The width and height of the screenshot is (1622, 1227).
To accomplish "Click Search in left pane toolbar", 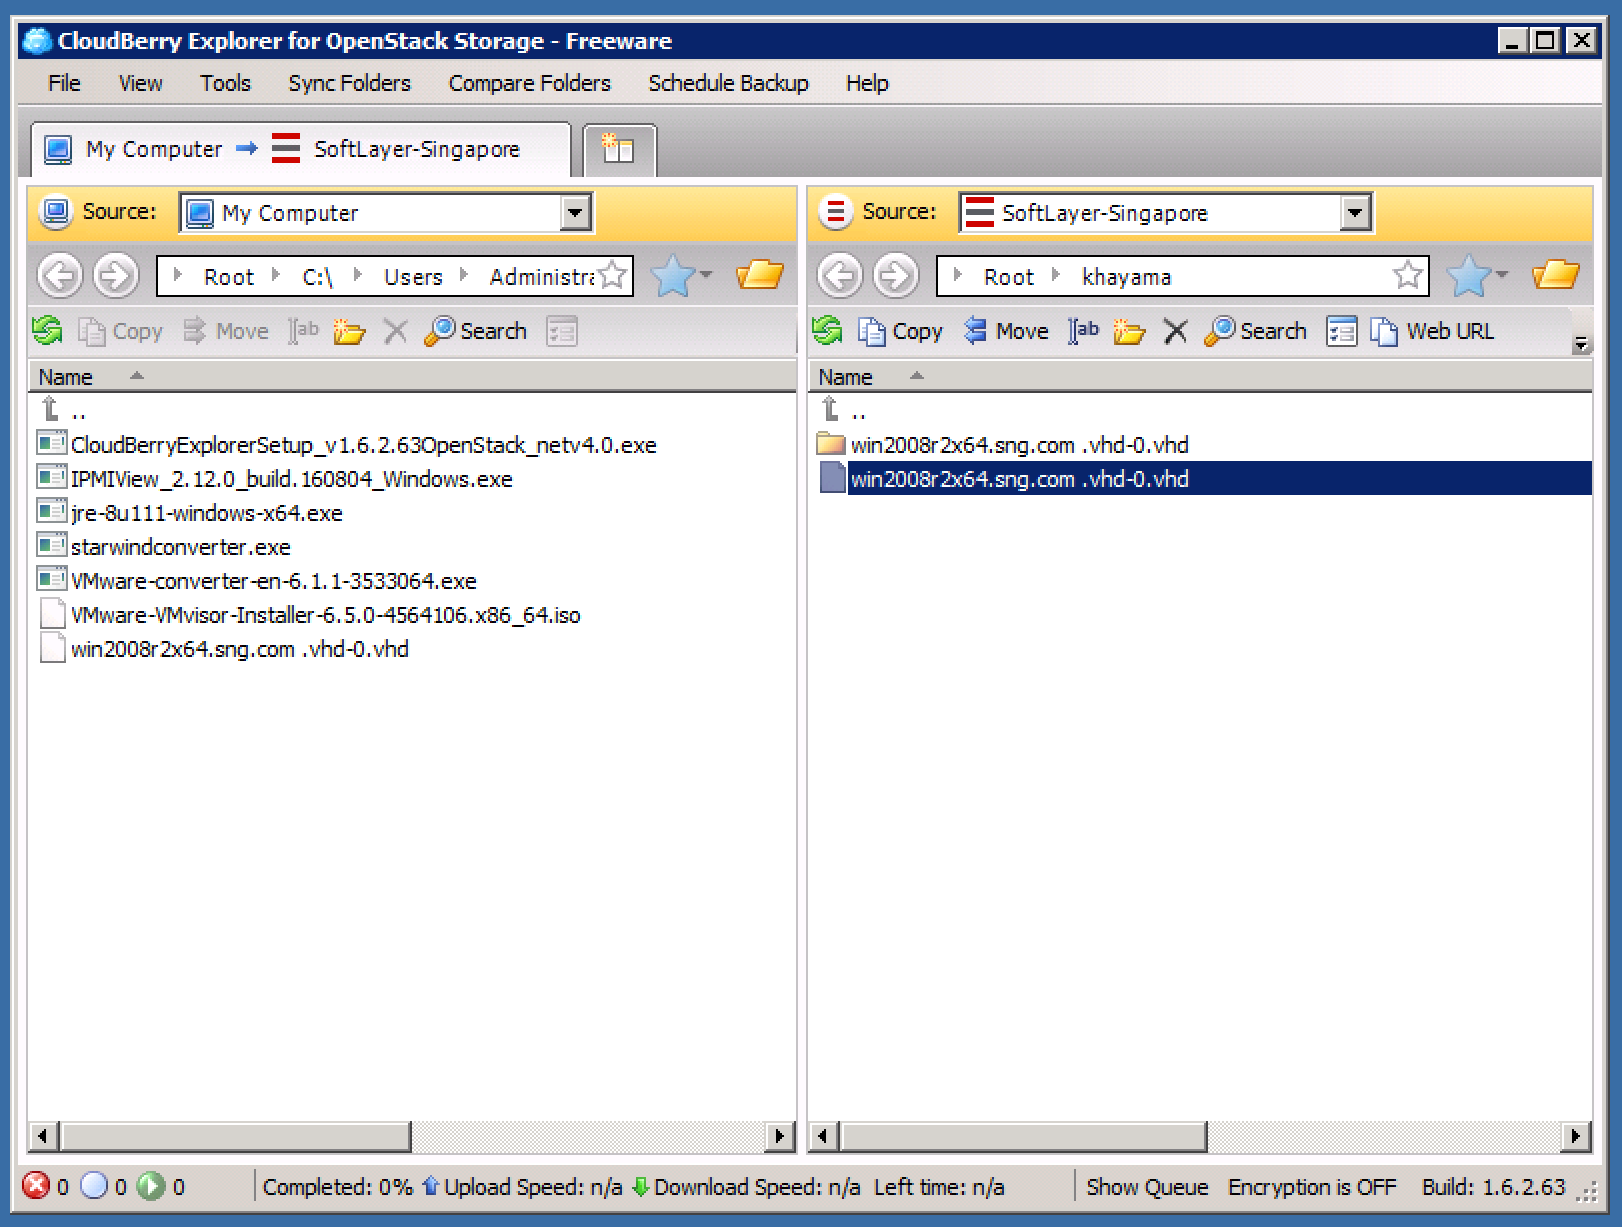I will click(476, 331).
